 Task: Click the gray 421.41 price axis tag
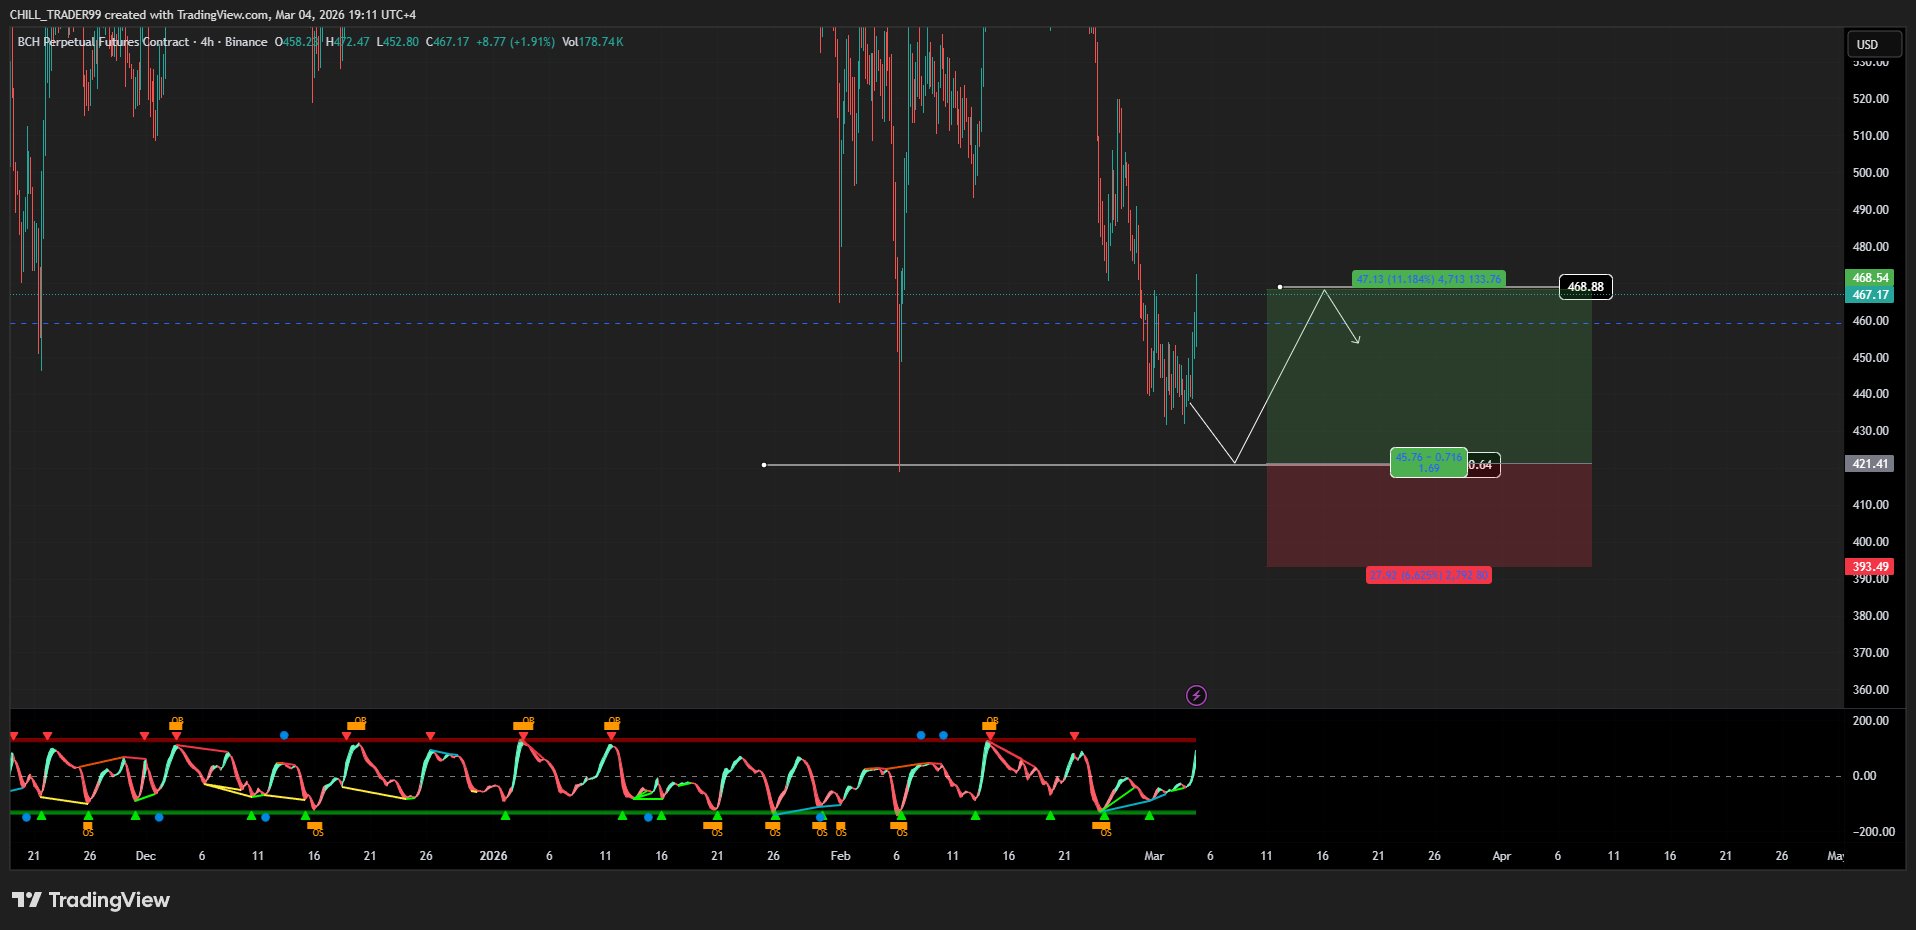1869,464
